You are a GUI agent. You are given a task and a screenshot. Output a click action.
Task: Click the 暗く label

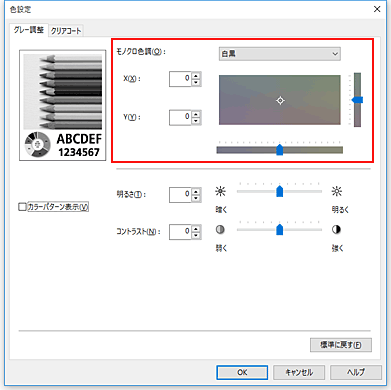pyautogui.click(x=221, y=210)
